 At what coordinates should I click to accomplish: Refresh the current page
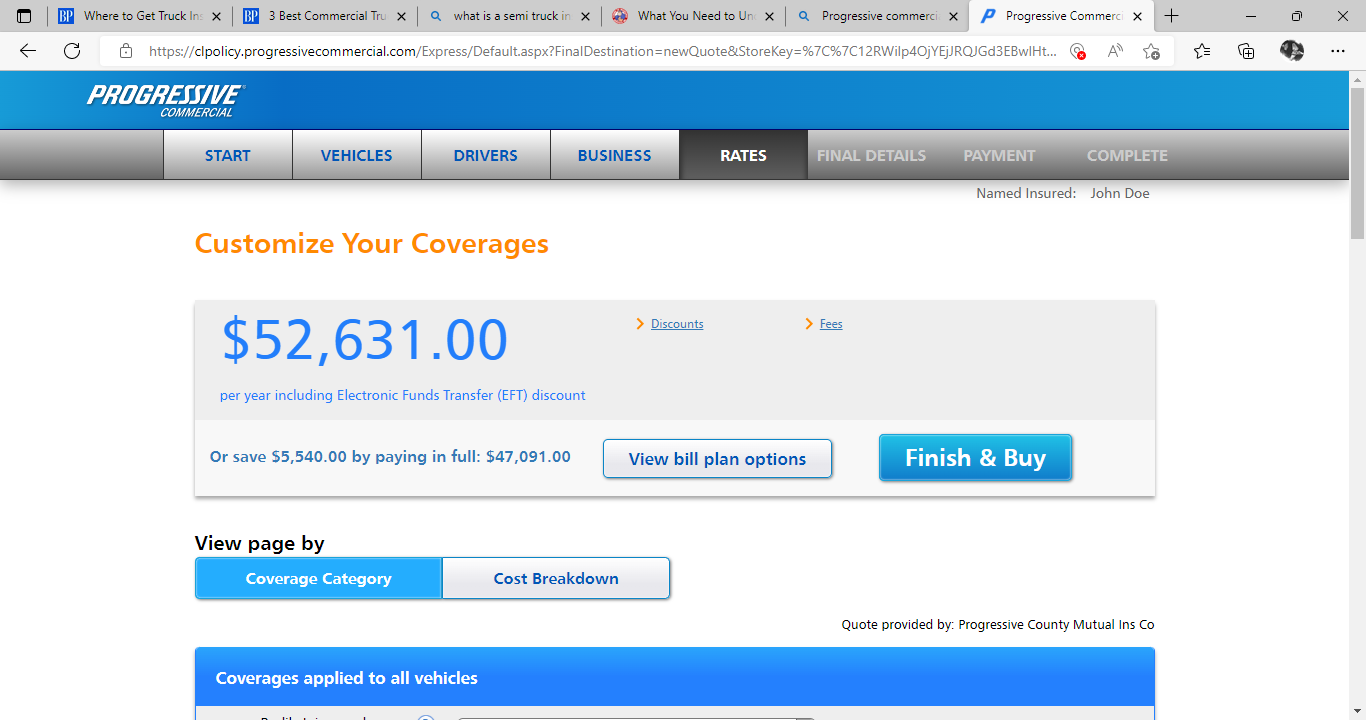(x=72, y=51)
